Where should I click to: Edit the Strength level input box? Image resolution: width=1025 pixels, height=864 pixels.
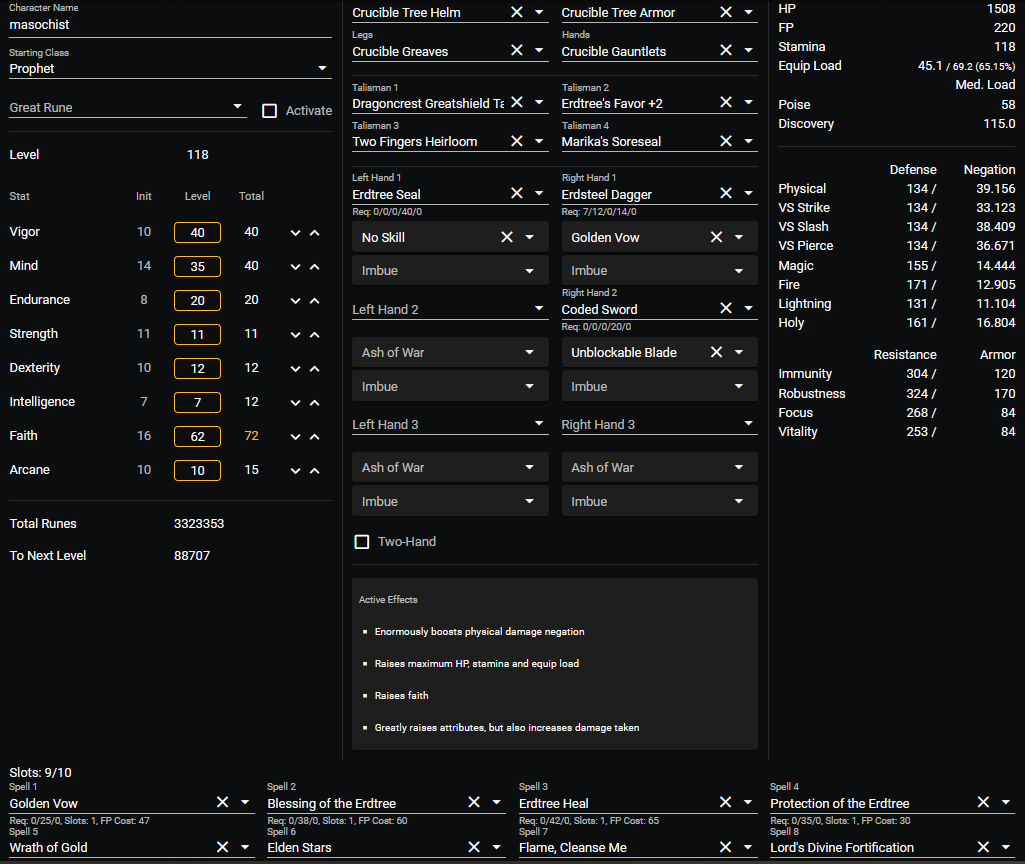click(x=197, y=335)
